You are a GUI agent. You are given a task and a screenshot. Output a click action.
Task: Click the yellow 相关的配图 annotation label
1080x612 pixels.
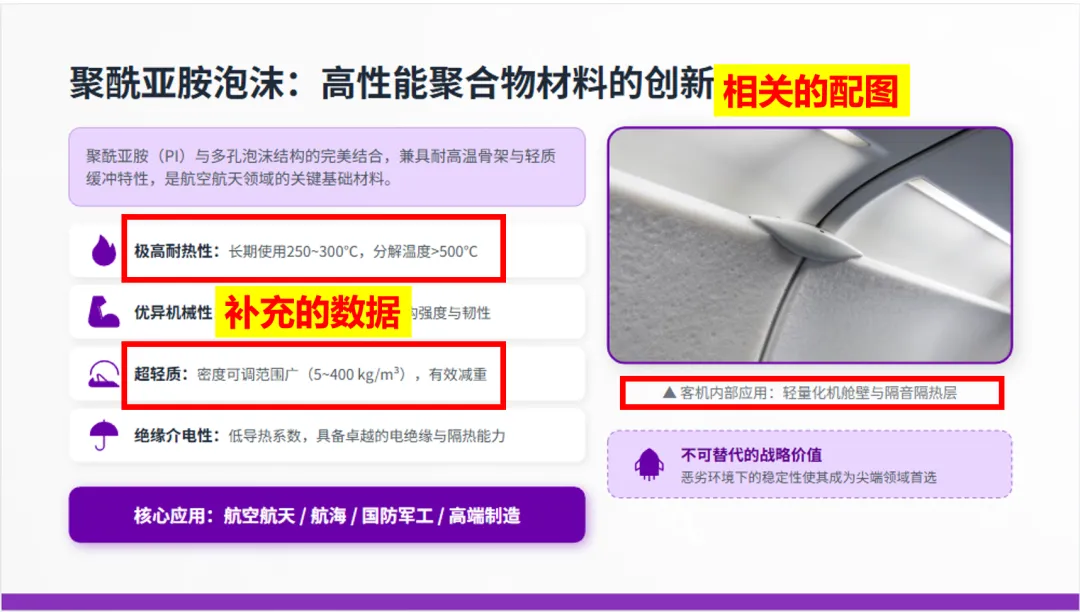[x=811, y=90]
